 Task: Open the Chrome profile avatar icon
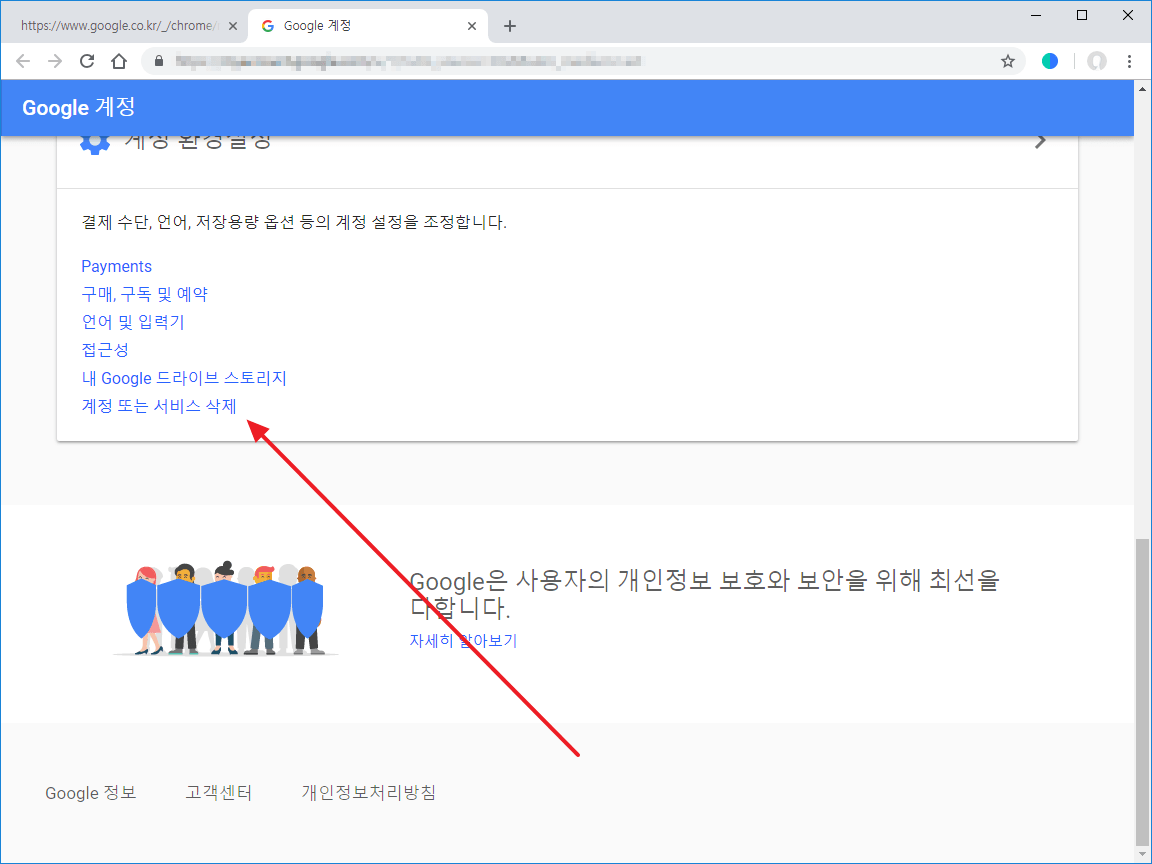(x=1097, y=62)
